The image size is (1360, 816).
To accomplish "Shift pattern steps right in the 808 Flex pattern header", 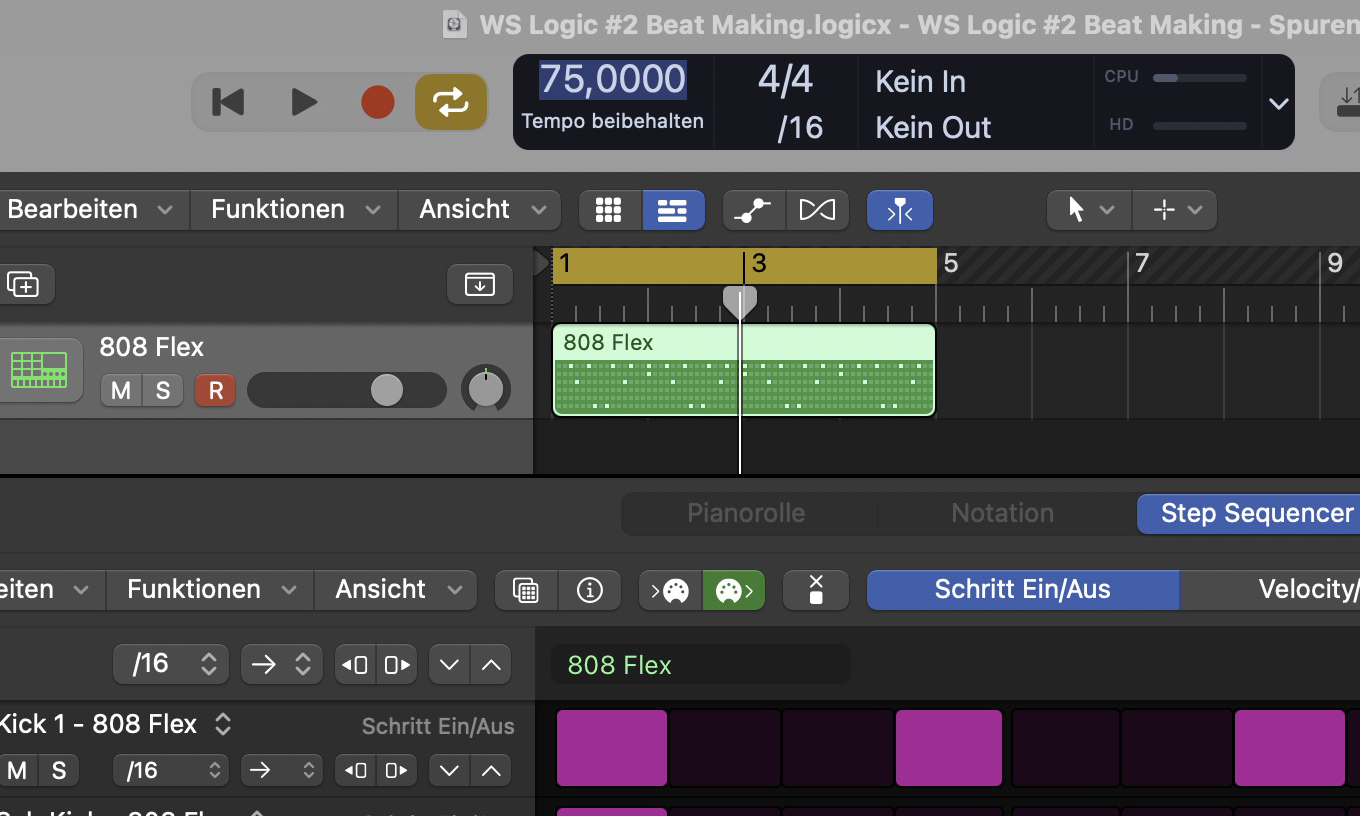I will pyautogui.click(x=398, y=665).
